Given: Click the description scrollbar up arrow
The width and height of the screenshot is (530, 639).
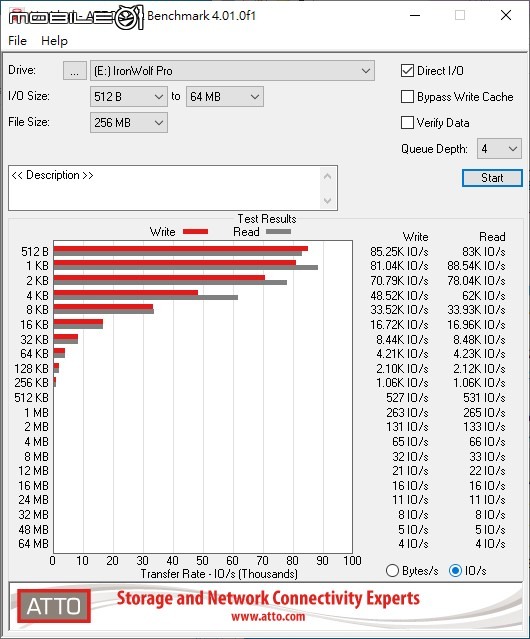Looking at the screenshot, I should [328, 176].
